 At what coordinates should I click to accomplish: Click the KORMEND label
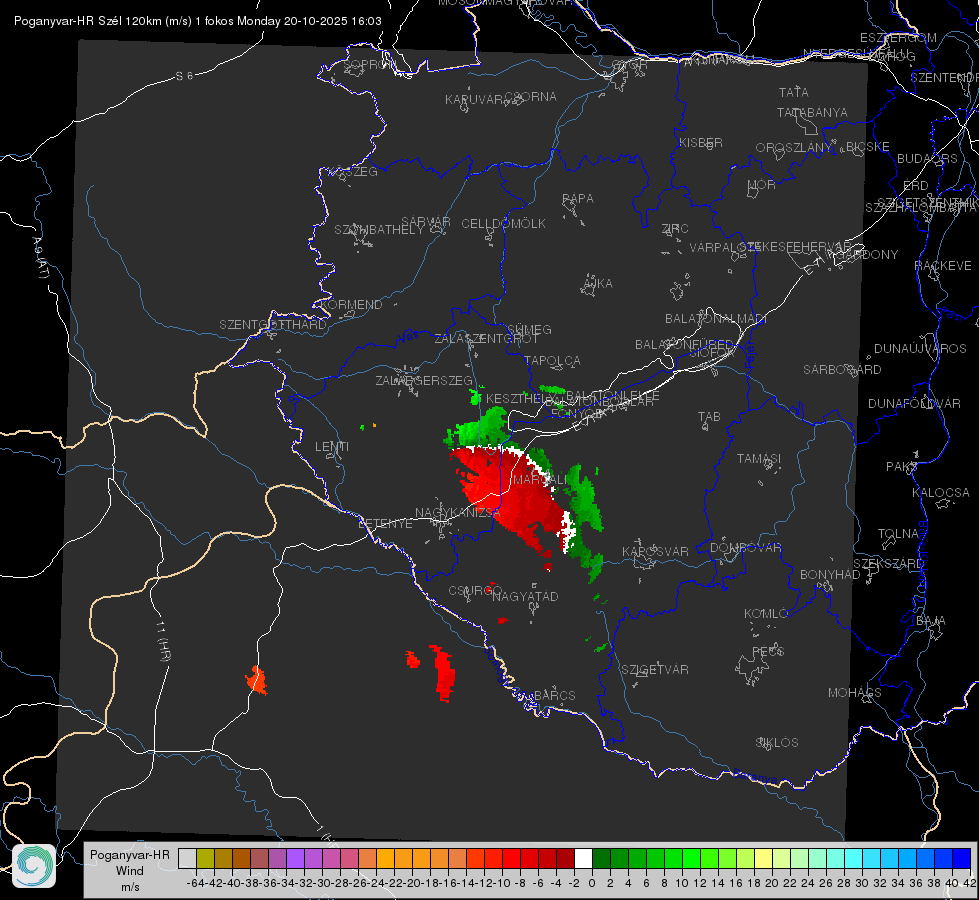350,305
